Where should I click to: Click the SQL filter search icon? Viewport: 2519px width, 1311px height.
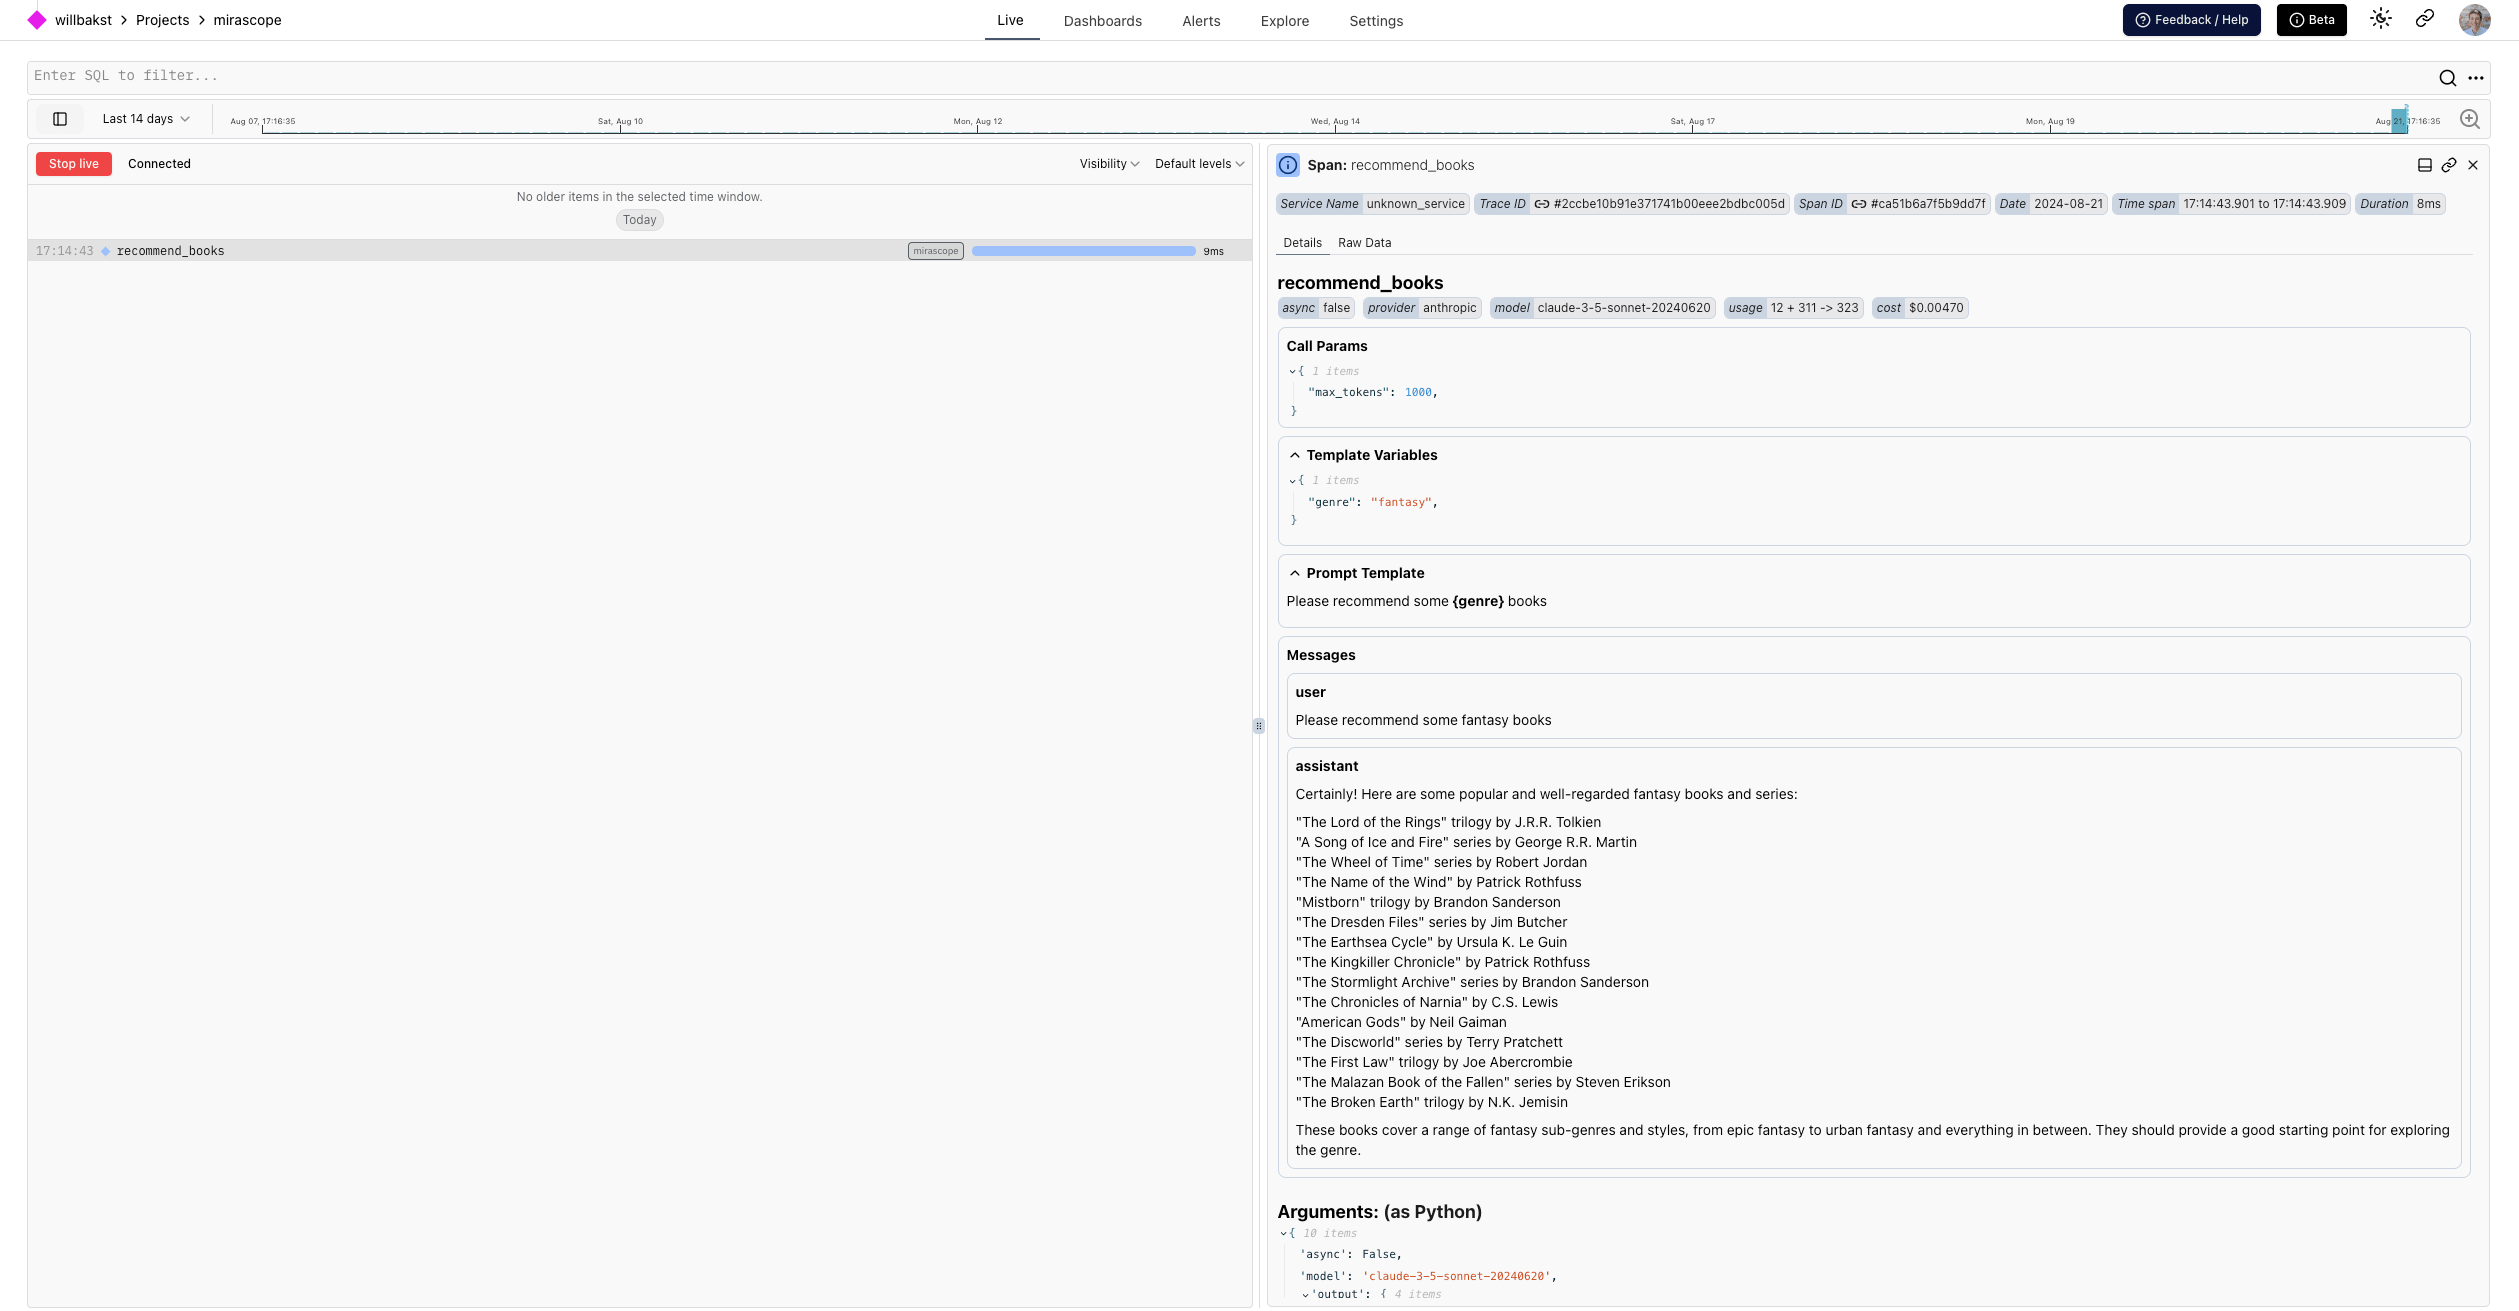[x=2447, y=78]
